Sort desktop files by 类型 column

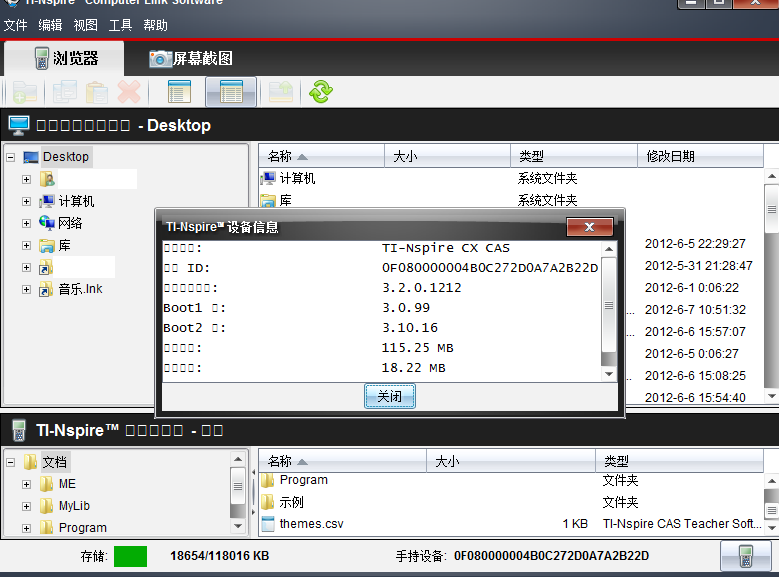coord(574,156)
